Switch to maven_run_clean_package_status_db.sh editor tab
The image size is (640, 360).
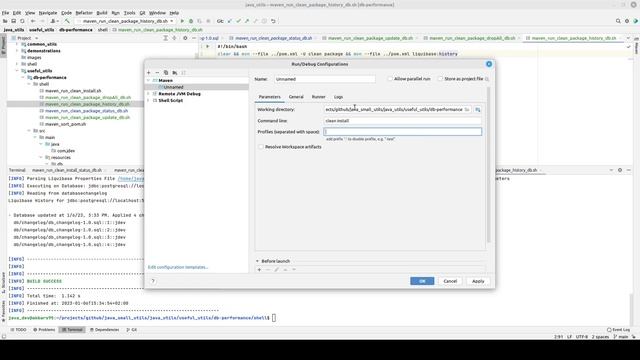pos(273,38)
